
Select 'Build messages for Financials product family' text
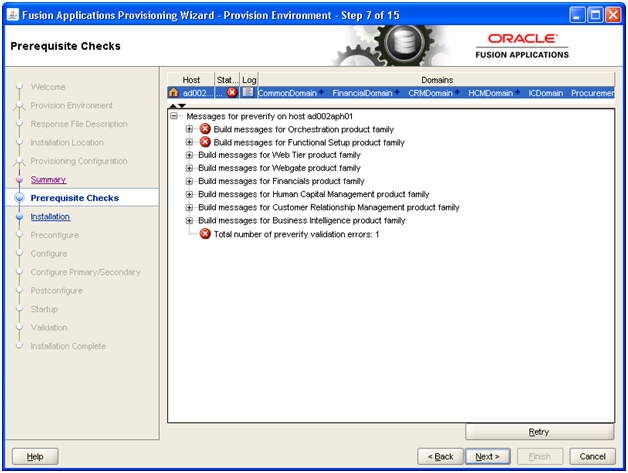pyautogui.click(x=281, y=181)
